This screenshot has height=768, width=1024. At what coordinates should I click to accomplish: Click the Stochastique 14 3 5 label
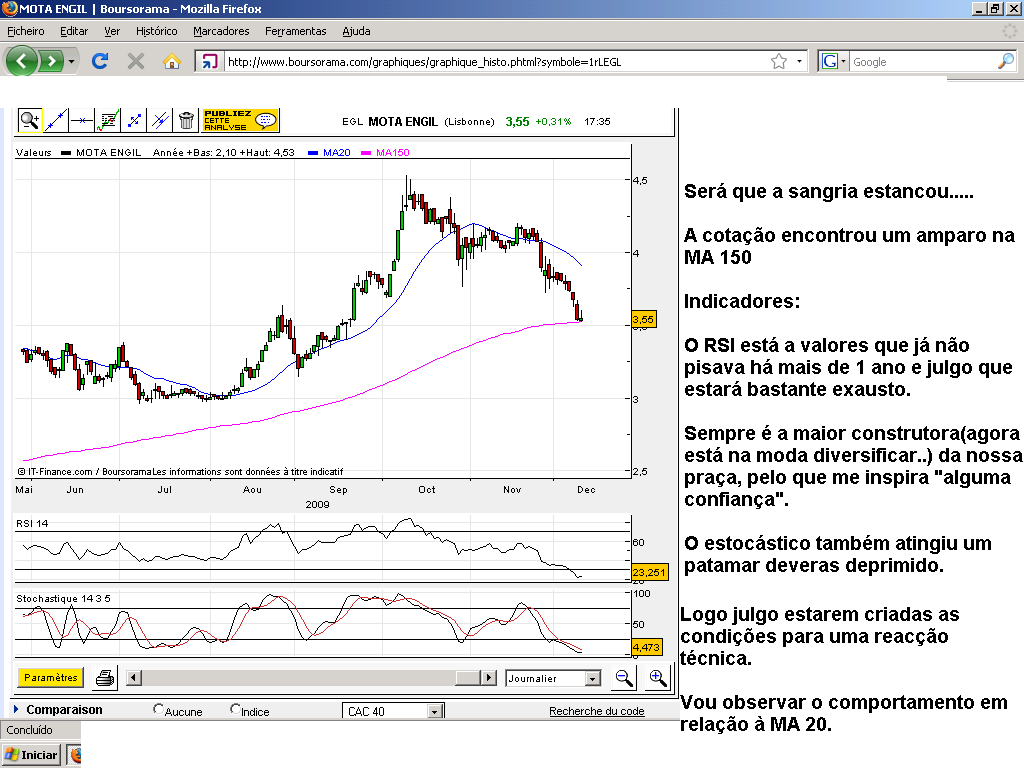coord(63,599)
